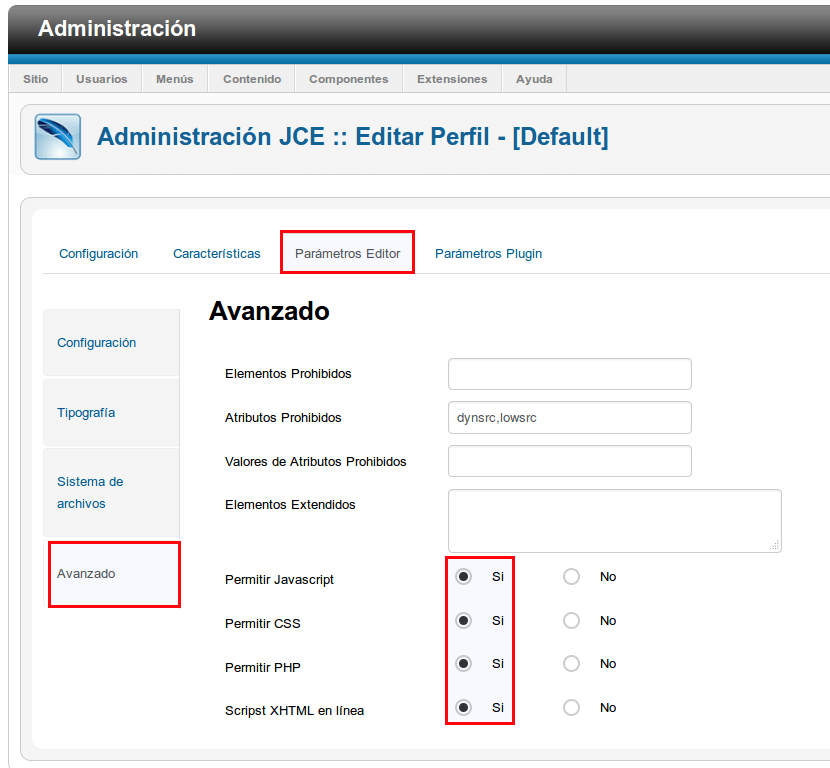Open the Usuarios menu
Screen dimensions: 830x768
pyautogui.click(x=102, y=79)
